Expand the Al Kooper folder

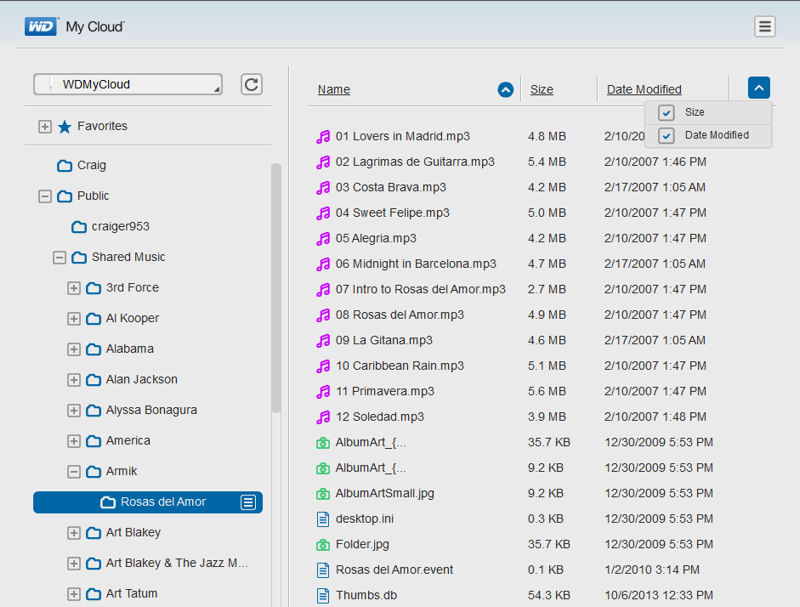[x=74, y=318]
